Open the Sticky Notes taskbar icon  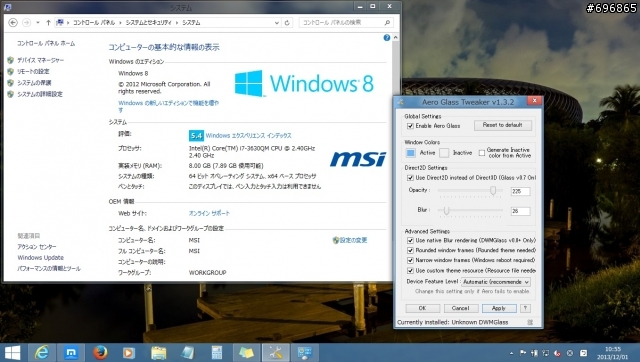coord(246,352)
